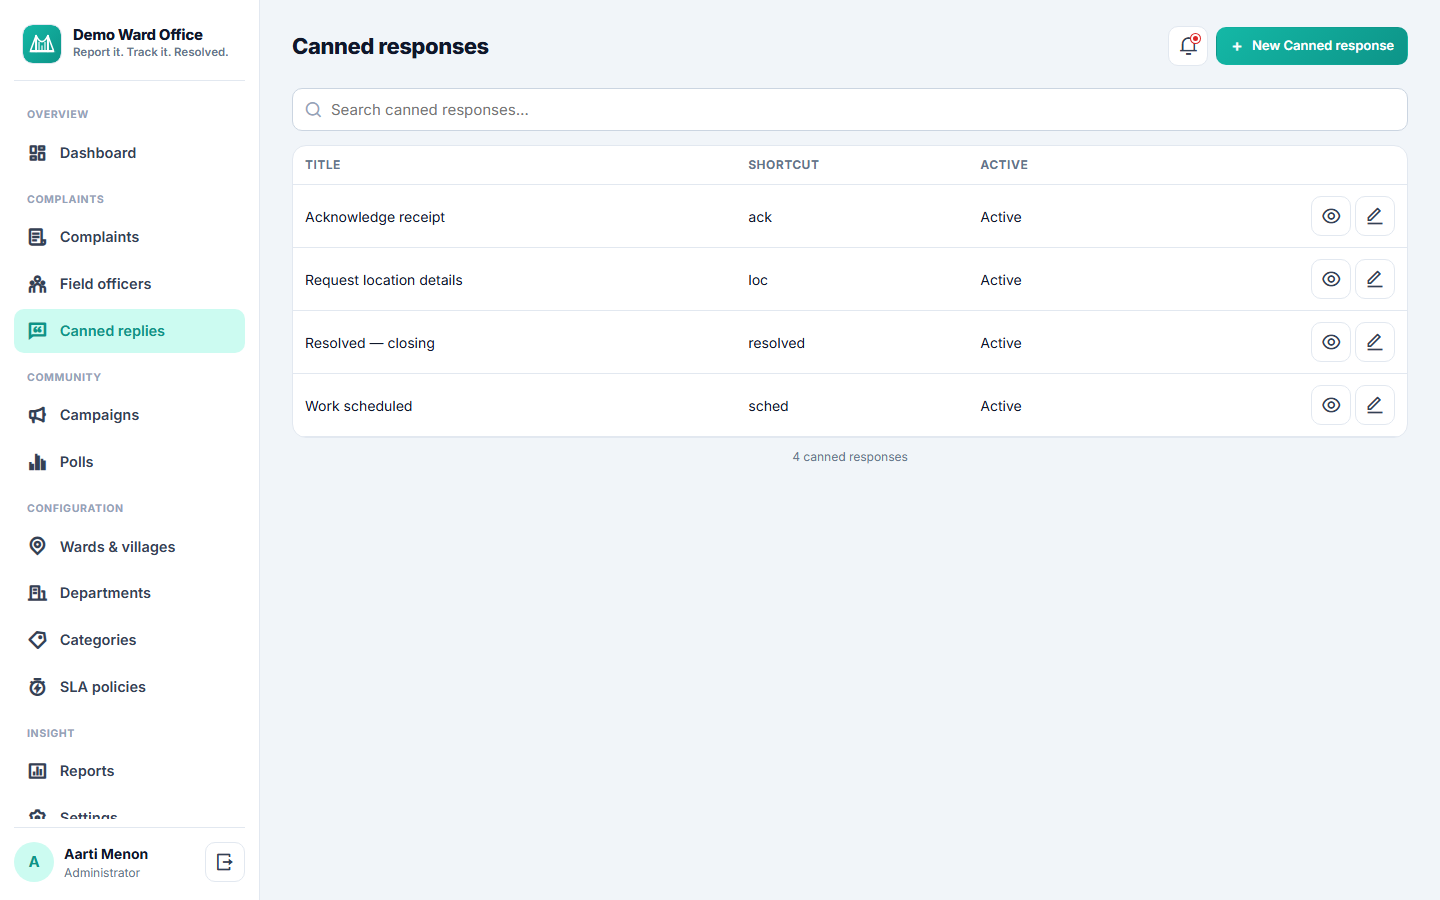Edit the Acknowledge receipt response
1440x900 pixels.
(x=1375, y=216)
